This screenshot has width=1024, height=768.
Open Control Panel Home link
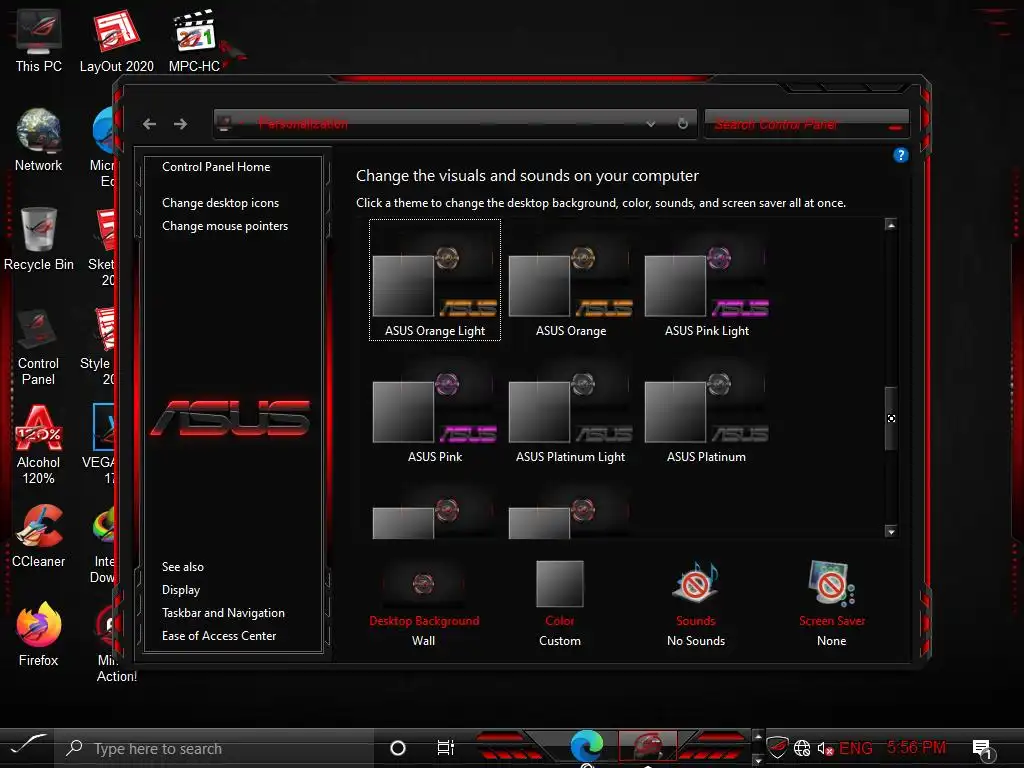[216, 167]
